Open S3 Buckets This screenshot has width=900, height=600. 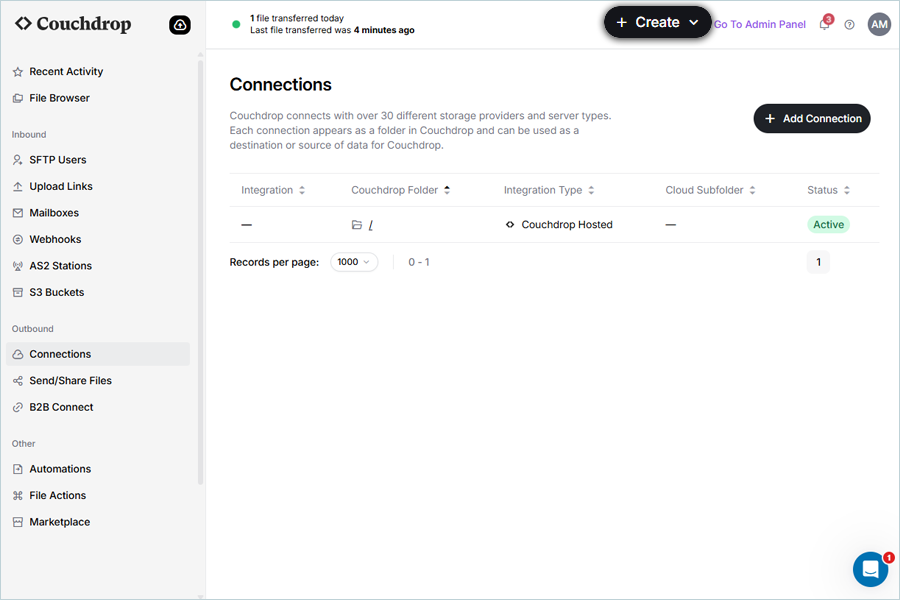(x=98, y=292)
